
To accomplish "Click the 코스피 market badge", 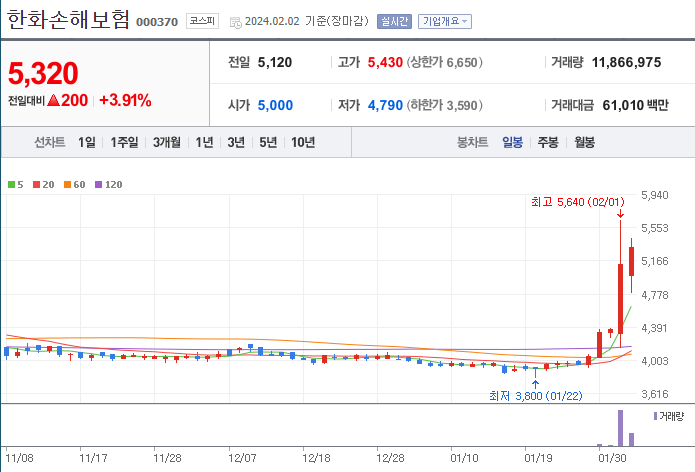I will [202, 21].
